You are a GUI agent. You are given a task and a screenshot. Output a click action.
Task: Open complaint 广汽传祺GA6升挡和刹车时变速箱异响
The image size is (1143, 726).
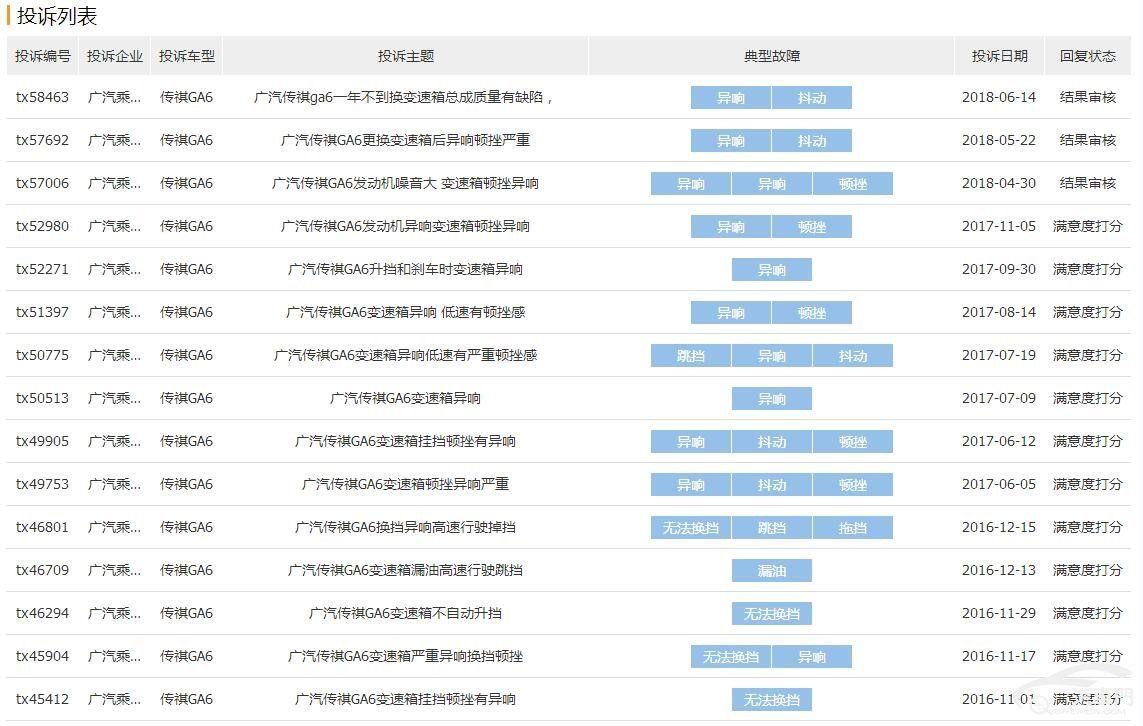pos(405,269)
